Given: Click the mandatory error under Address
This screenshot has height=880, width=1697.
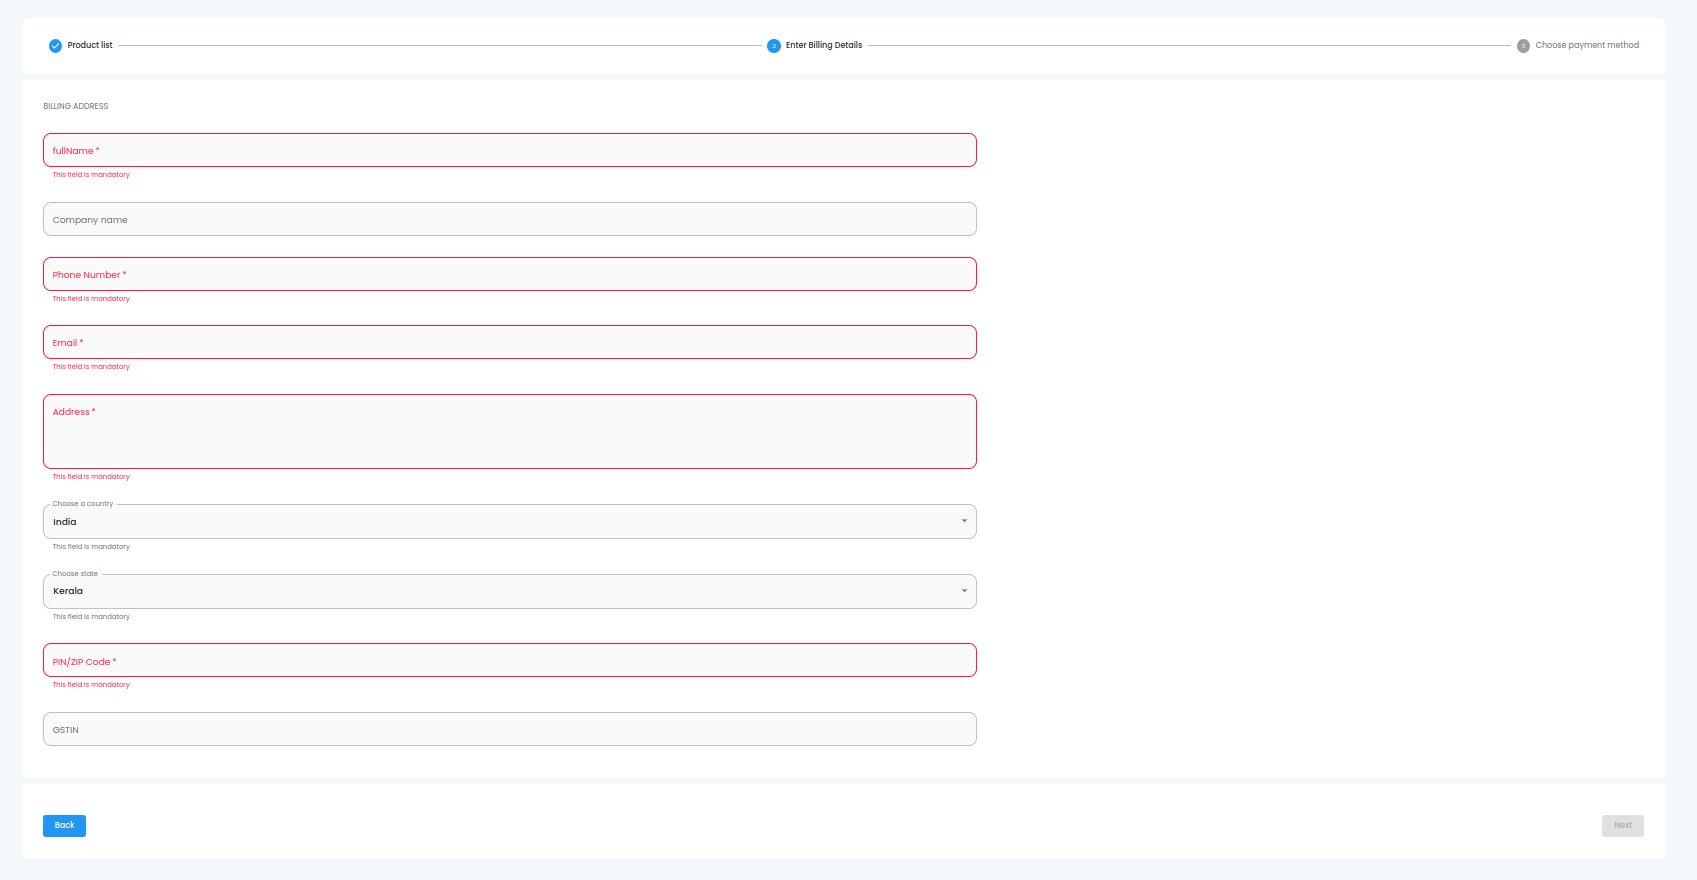Looking at the screenshot, I should 91,477.
